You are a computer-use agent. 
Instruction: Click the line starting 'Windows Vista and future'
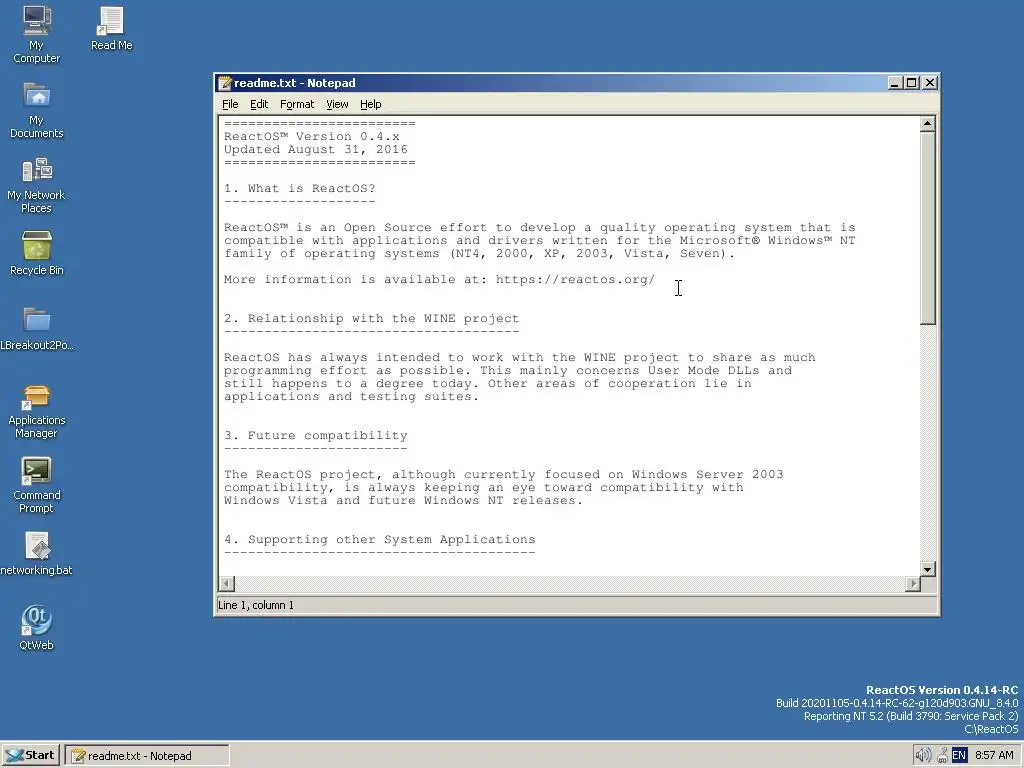[x=403, y=500]
